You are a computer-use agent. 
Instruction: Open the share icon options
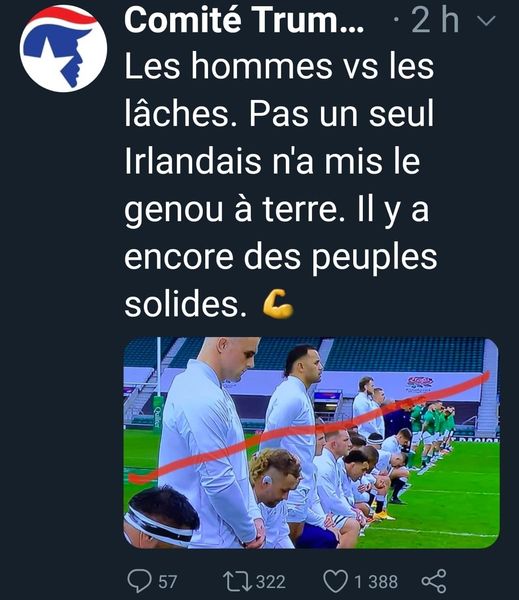coord(434,581)
